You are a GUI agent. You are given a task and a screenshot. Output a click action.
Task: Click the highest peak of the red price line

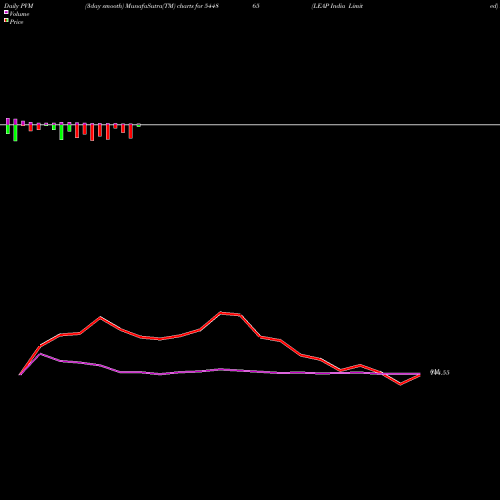point(221,313)
